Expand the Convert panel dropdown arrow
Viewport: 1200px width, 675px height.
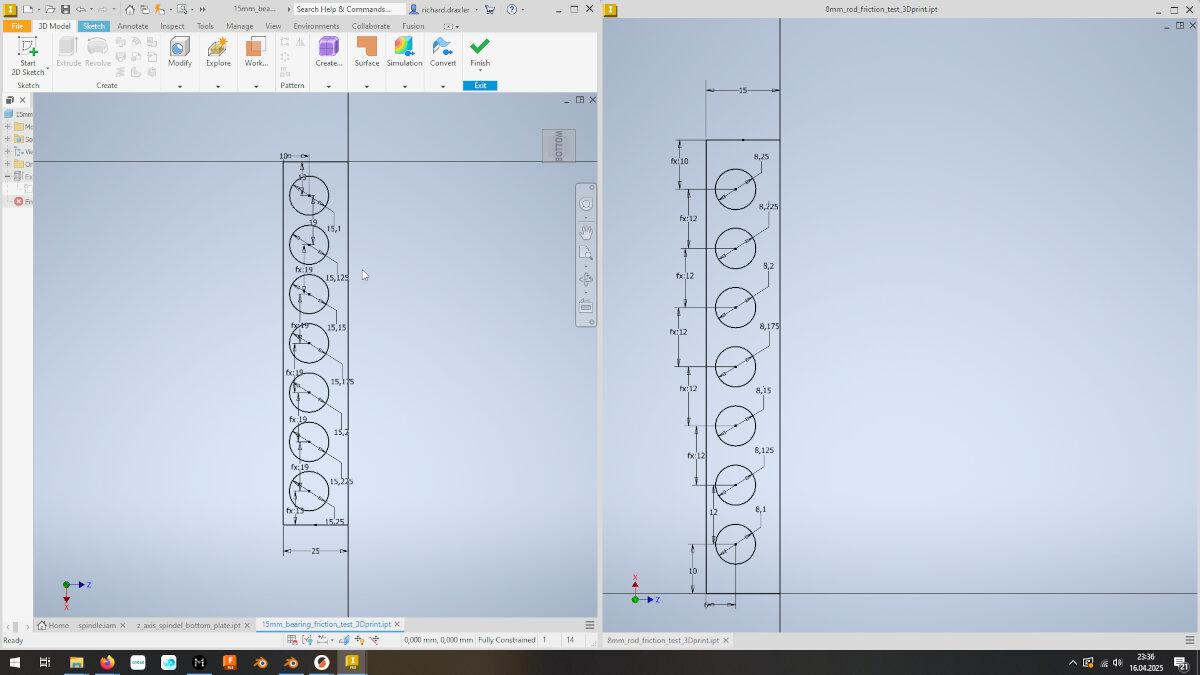443,87
